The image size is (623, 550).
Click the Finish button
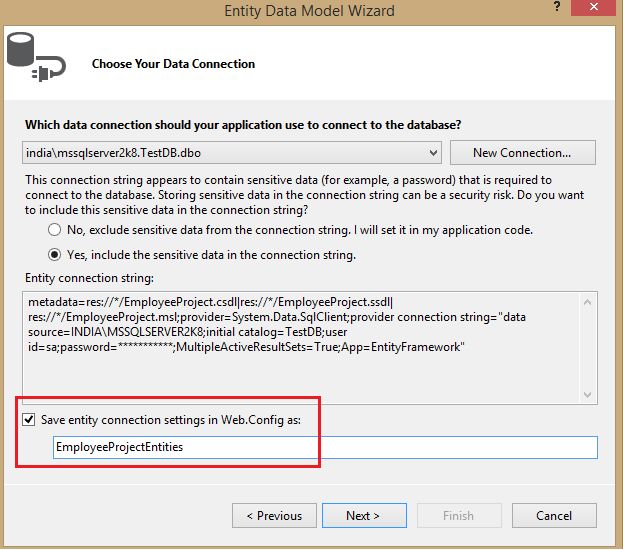pyautogui.click(x=458, y=516)
